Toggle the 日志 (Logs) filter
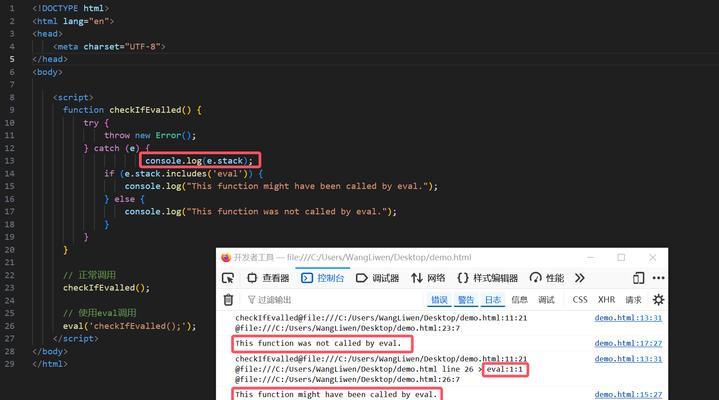The image size is (719, 400). [492, 300]
